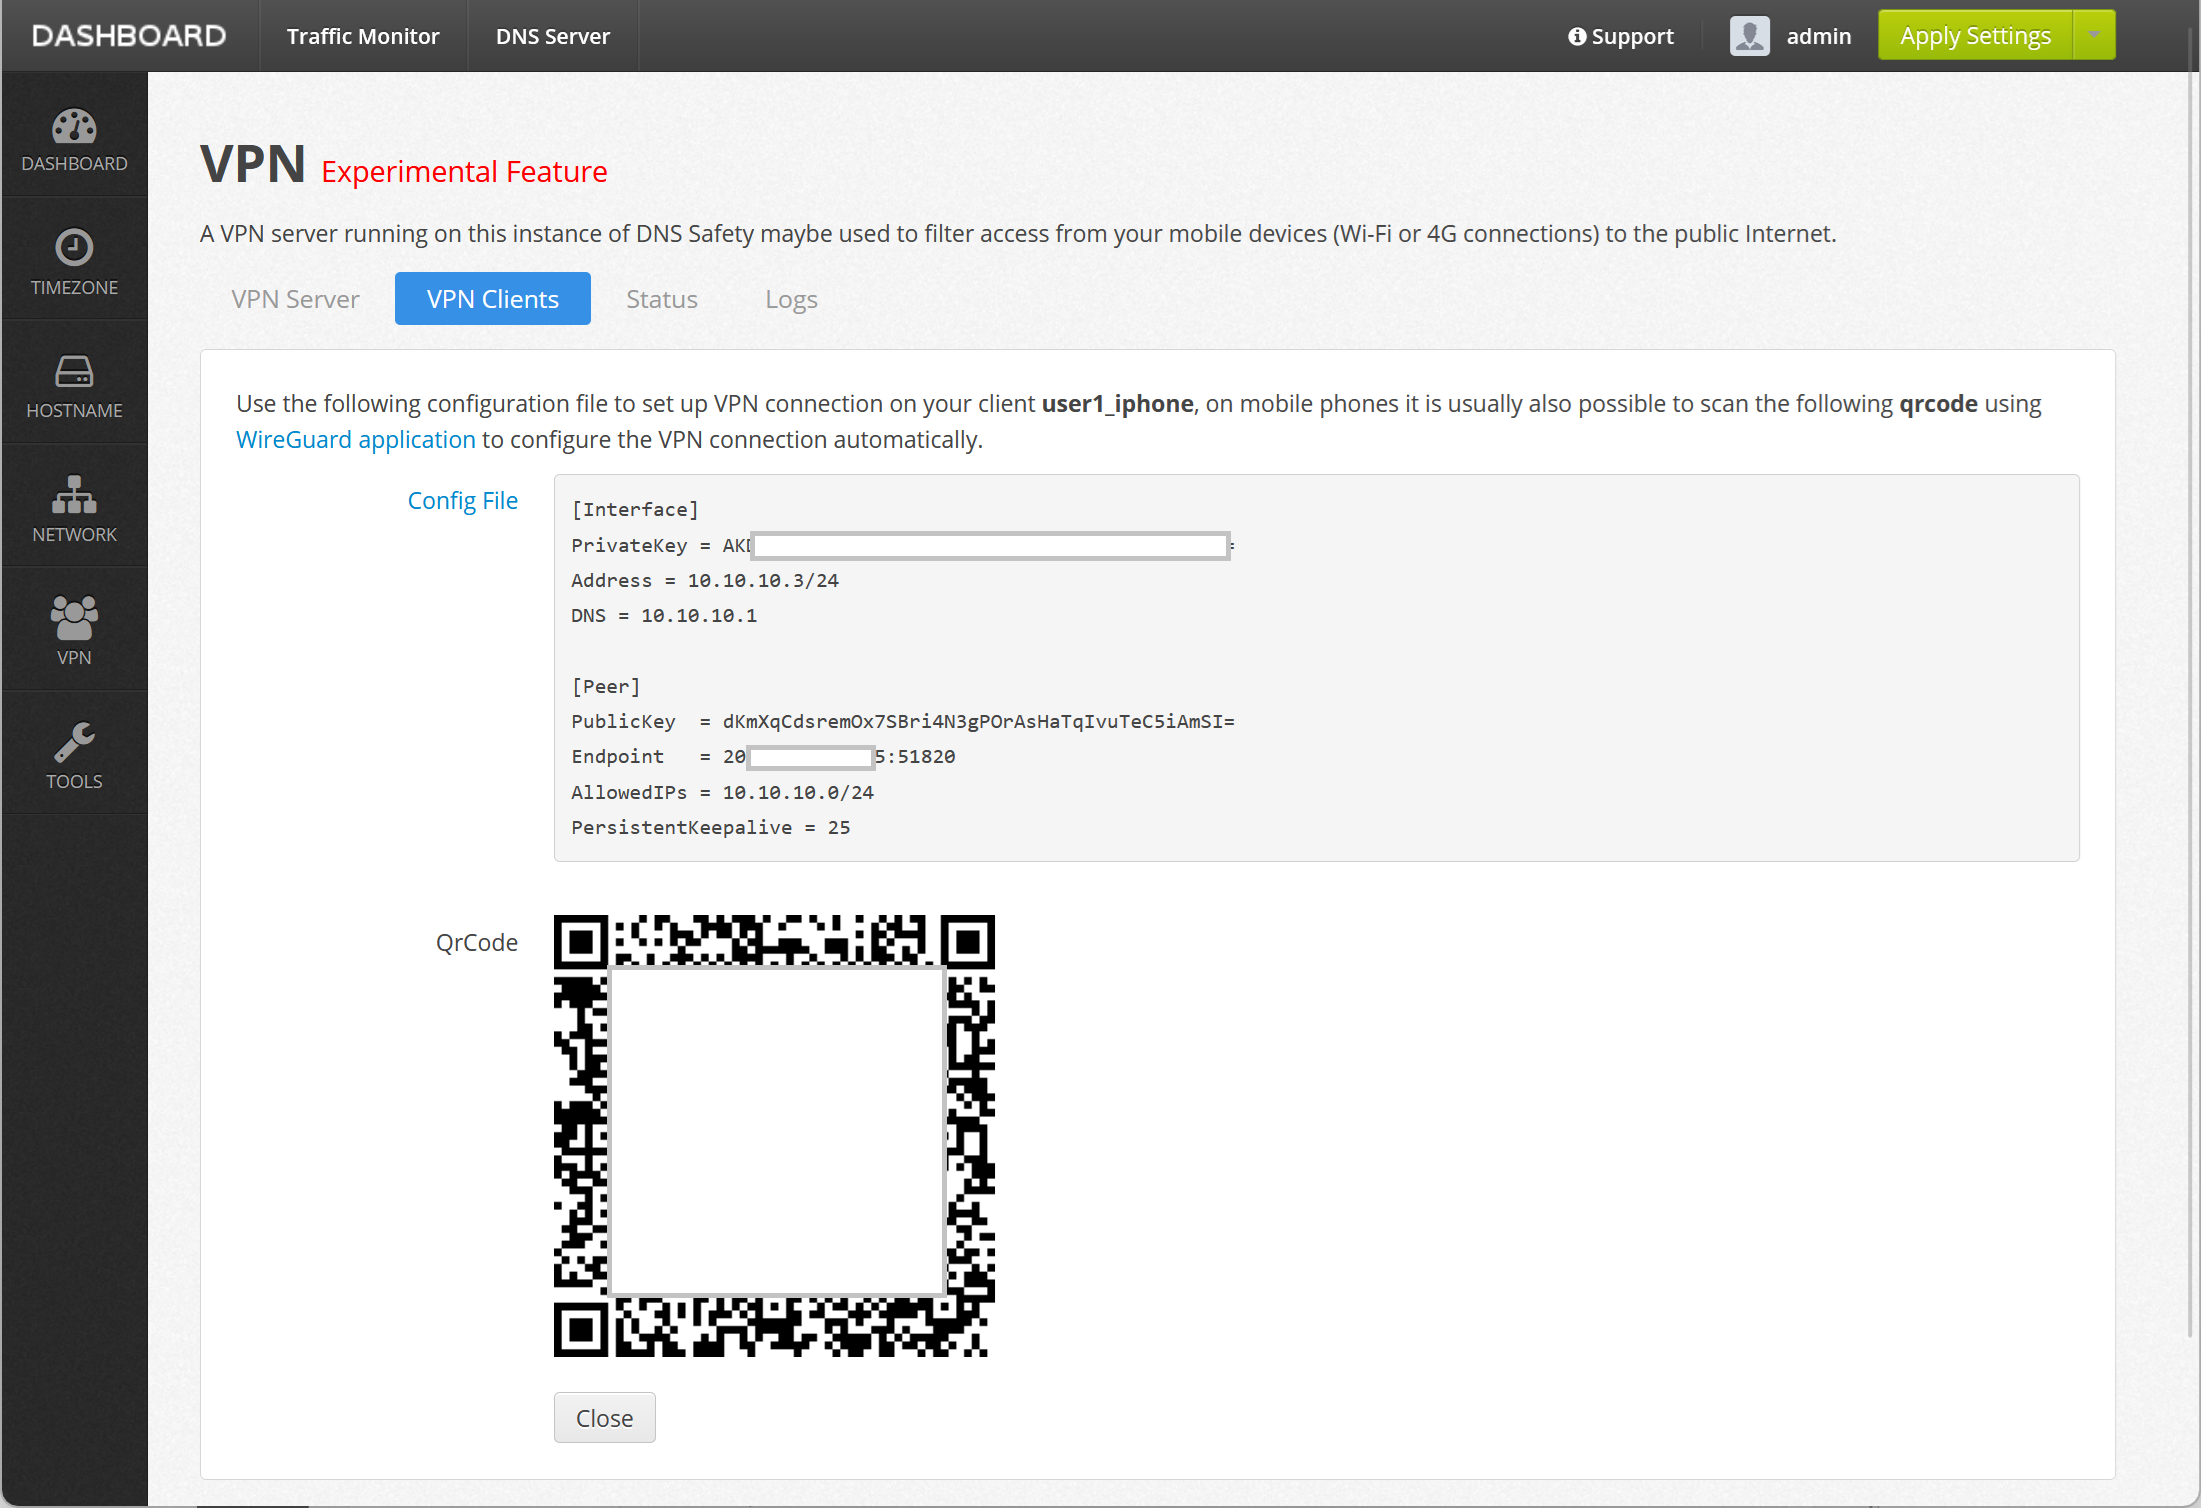Click the Config File link
2201x1508 pixels.
(463, 500)
